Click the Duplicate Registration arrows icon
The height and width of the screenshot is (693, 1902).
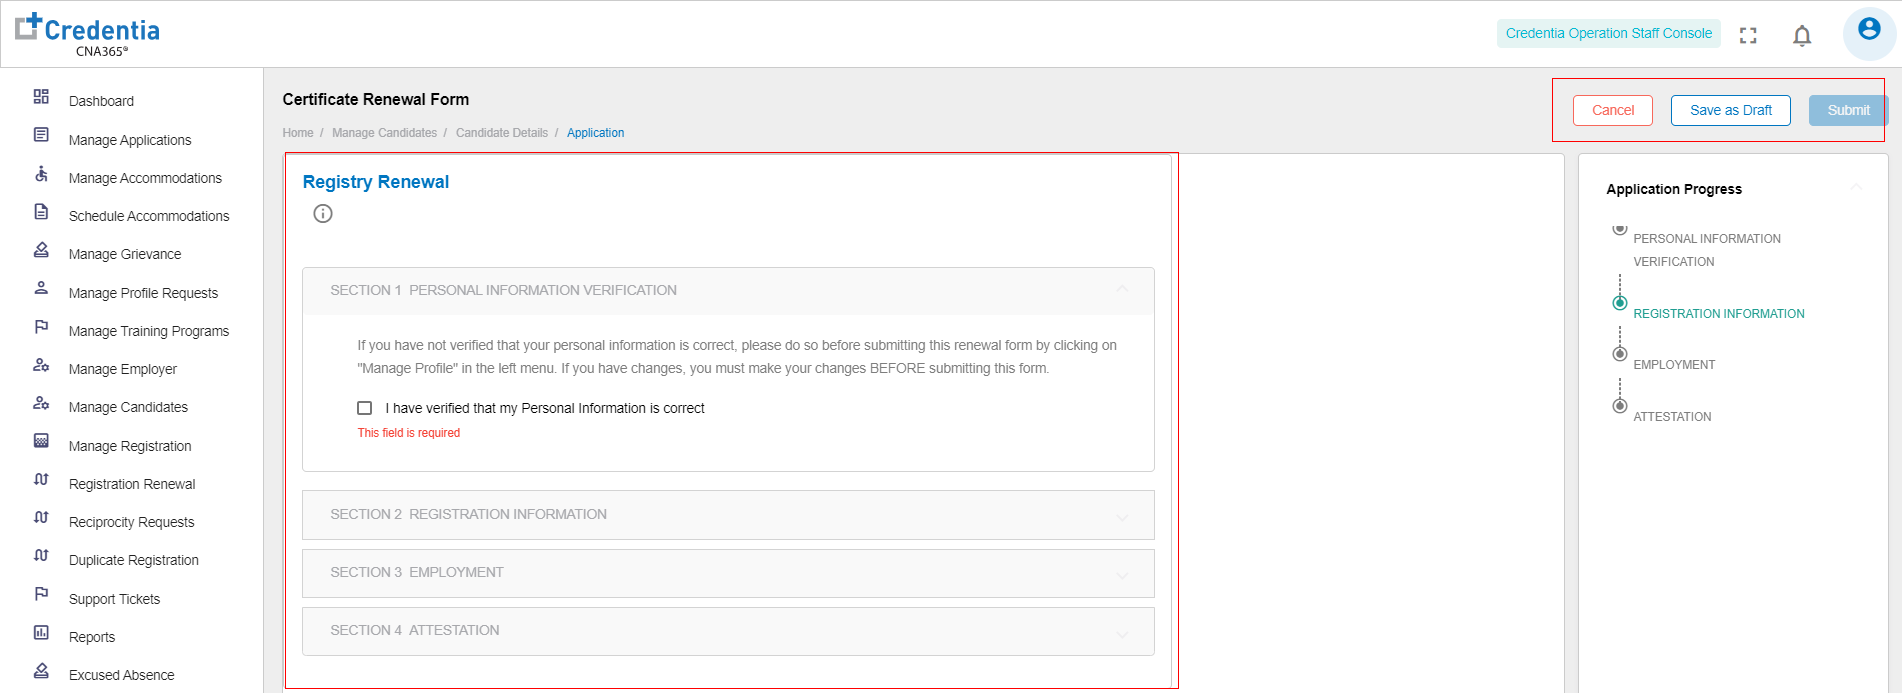tap(41, 556)
